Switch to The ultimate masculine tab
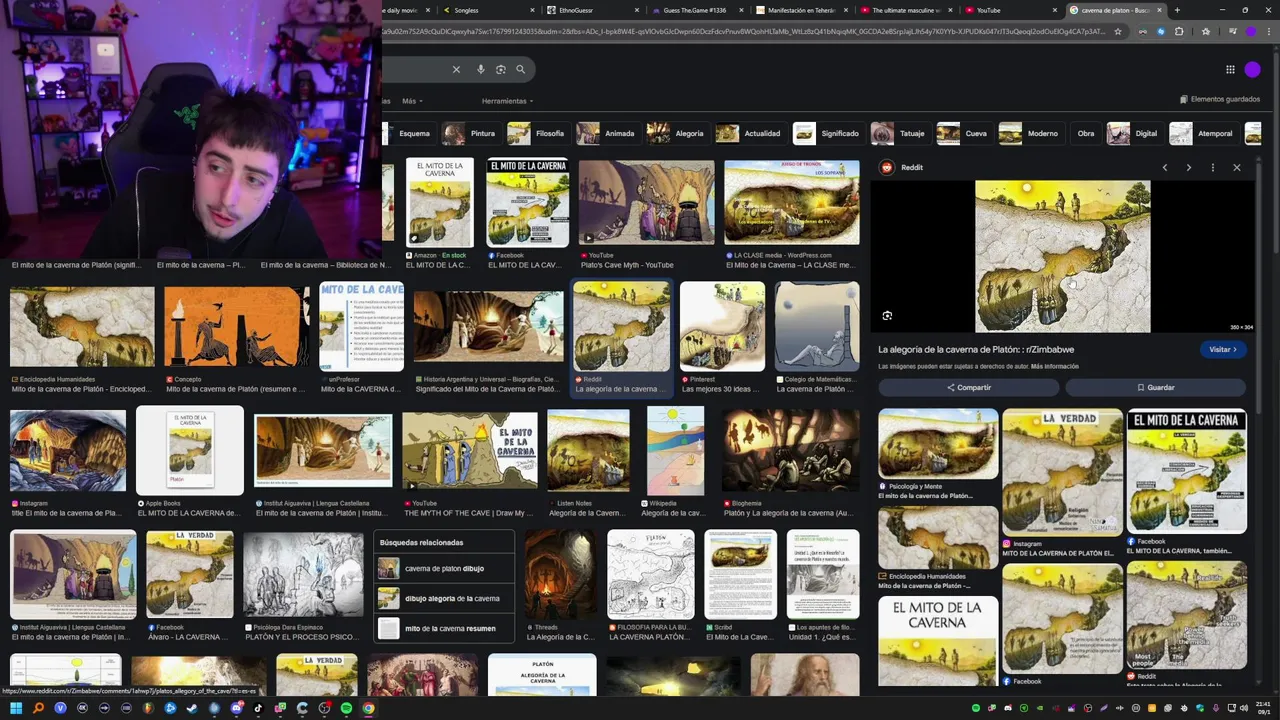This screenshot has width=1280, height=720. point(907,10)
